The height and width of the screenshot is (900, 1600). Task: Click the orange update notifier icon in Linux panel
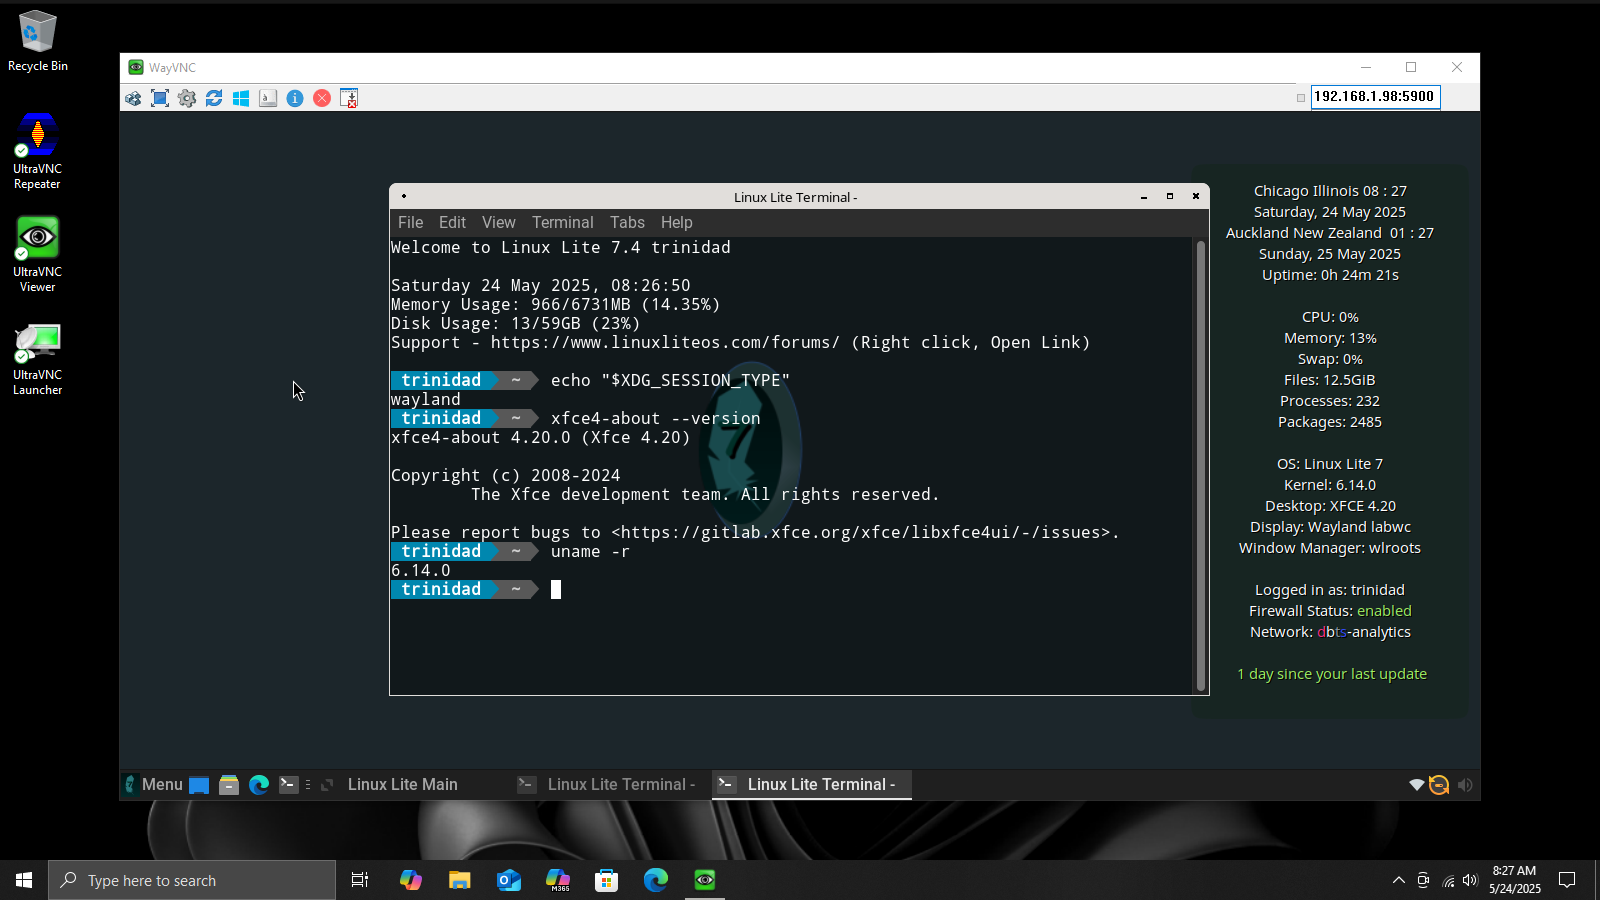click(x=1439, y=785)
